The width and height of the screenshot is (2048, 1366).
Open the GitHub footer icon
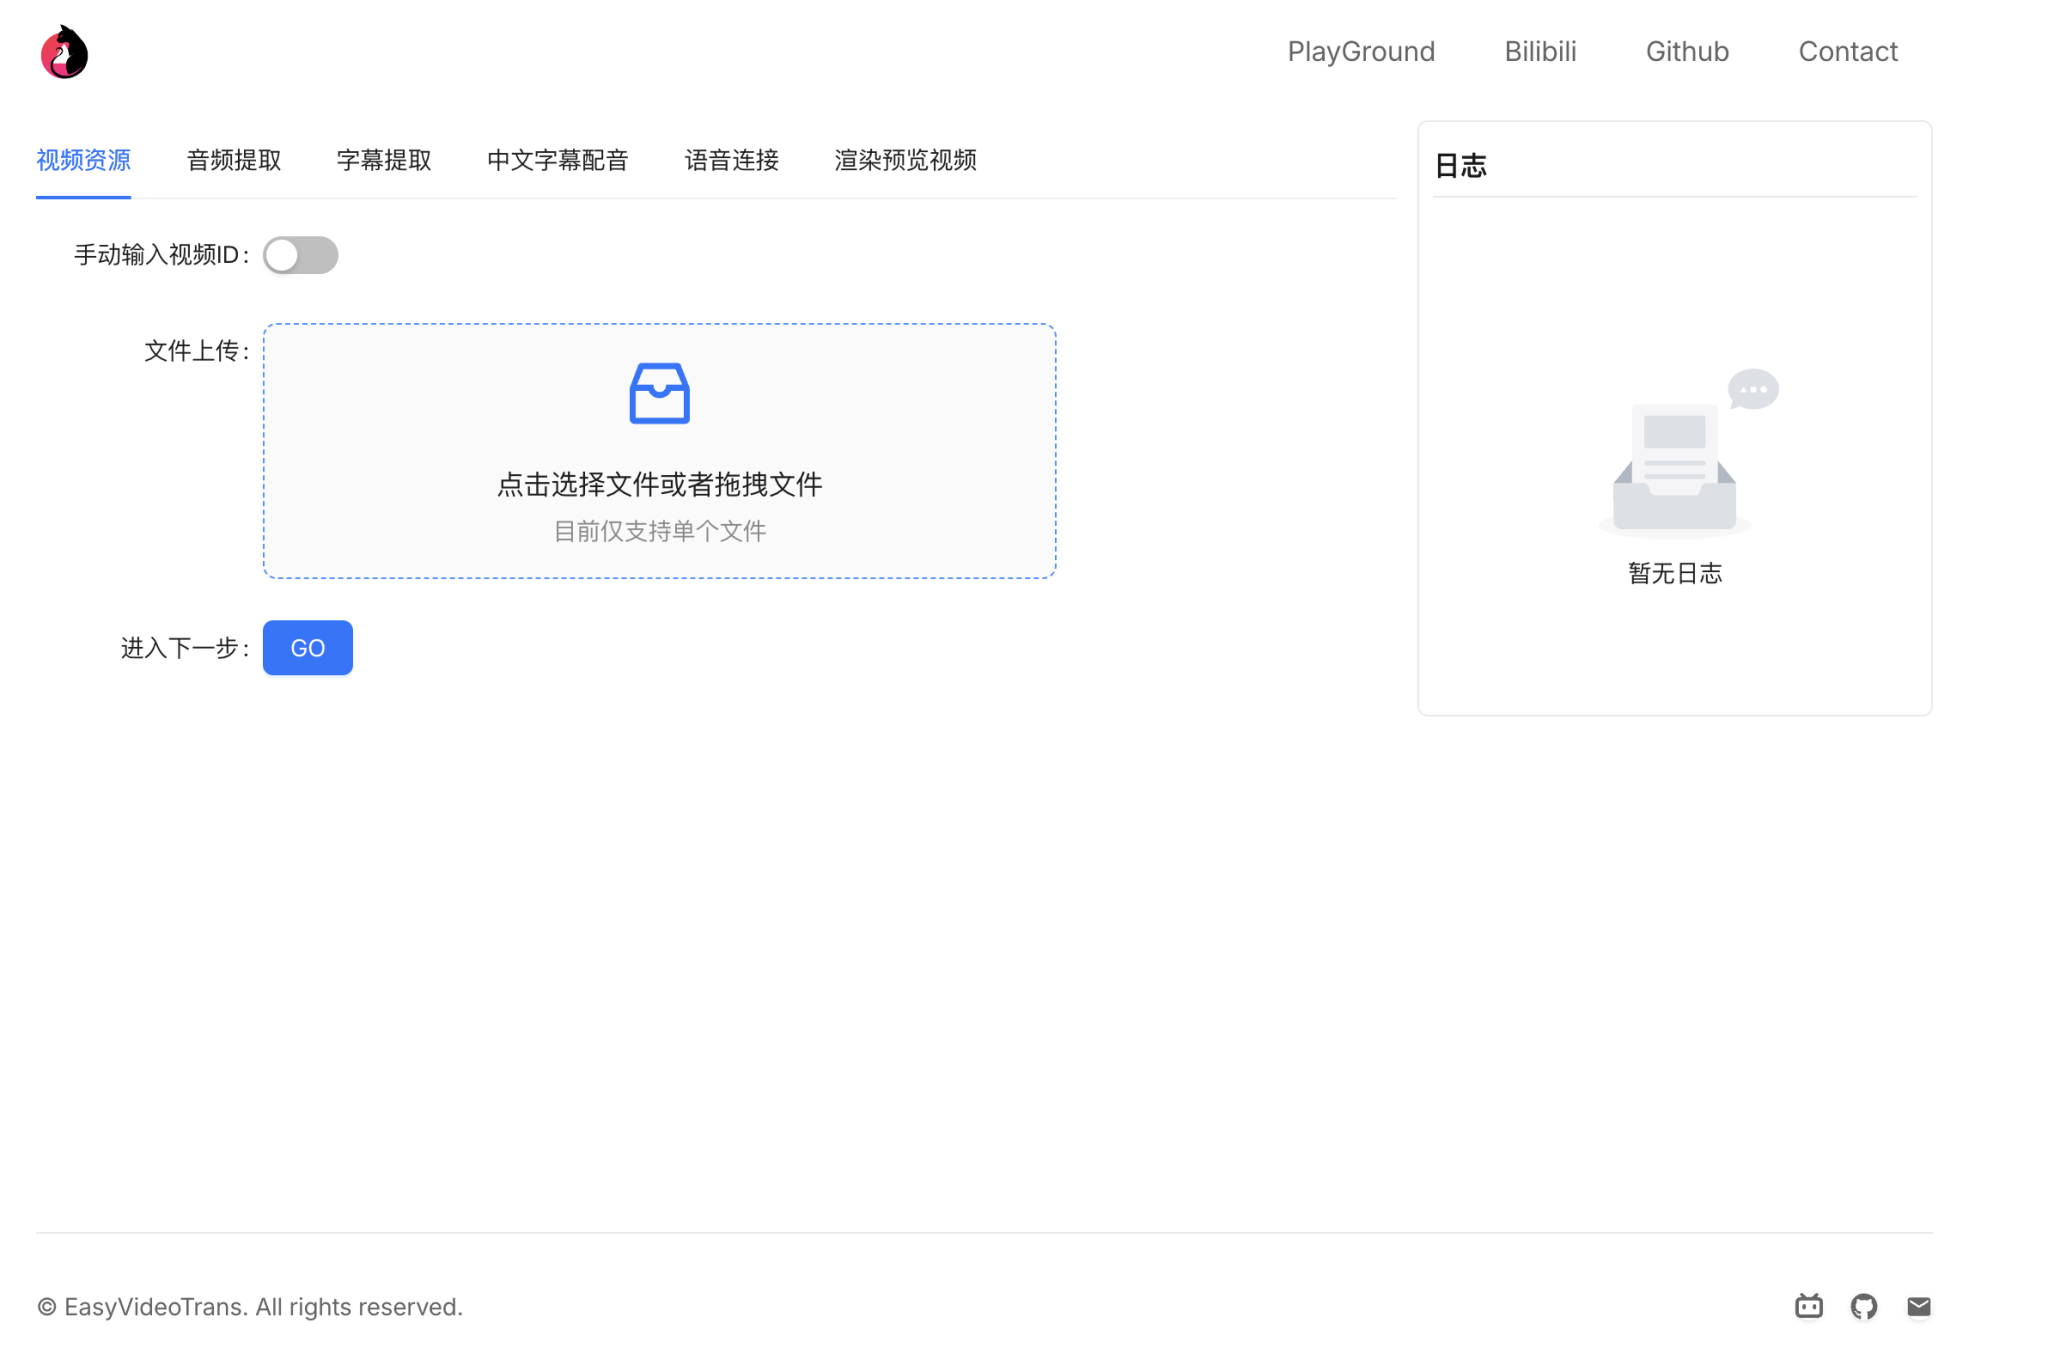click(1863, 1306)
